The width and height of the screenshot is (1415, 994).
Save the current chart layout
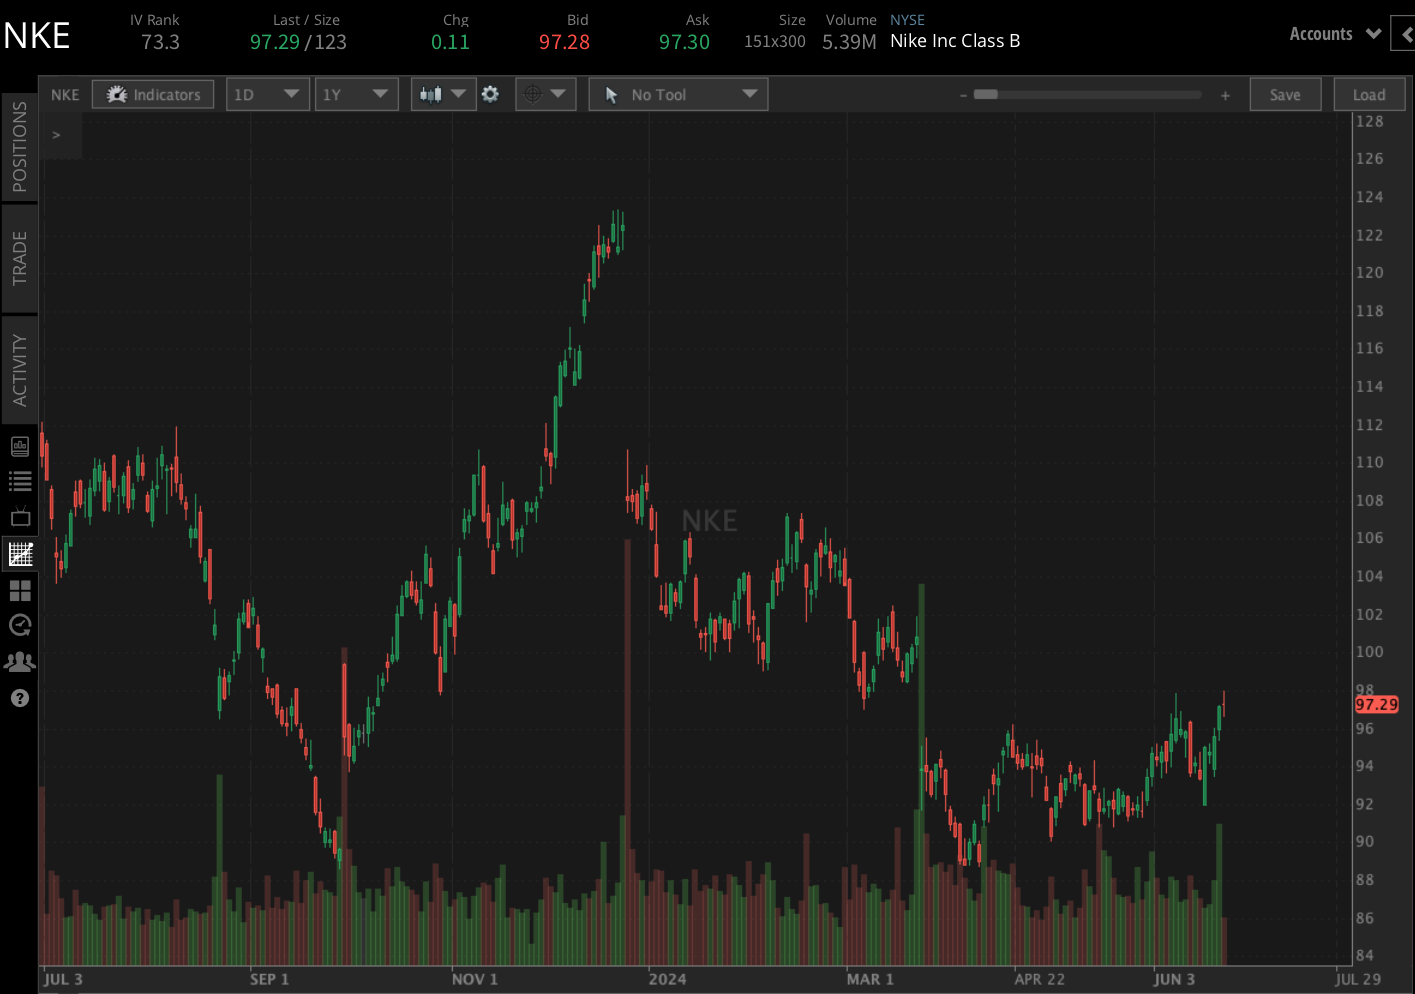pos(1285,93)
